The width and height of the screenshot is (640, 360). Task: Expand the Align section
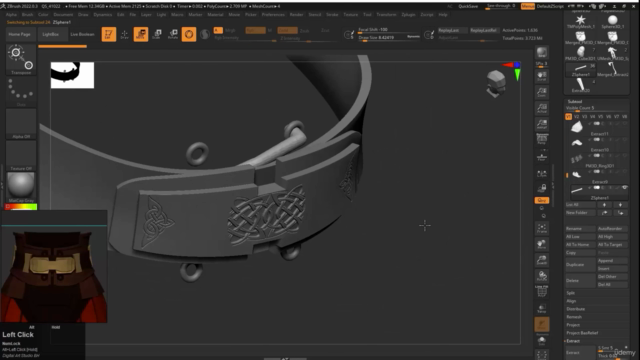coord(571,301)
